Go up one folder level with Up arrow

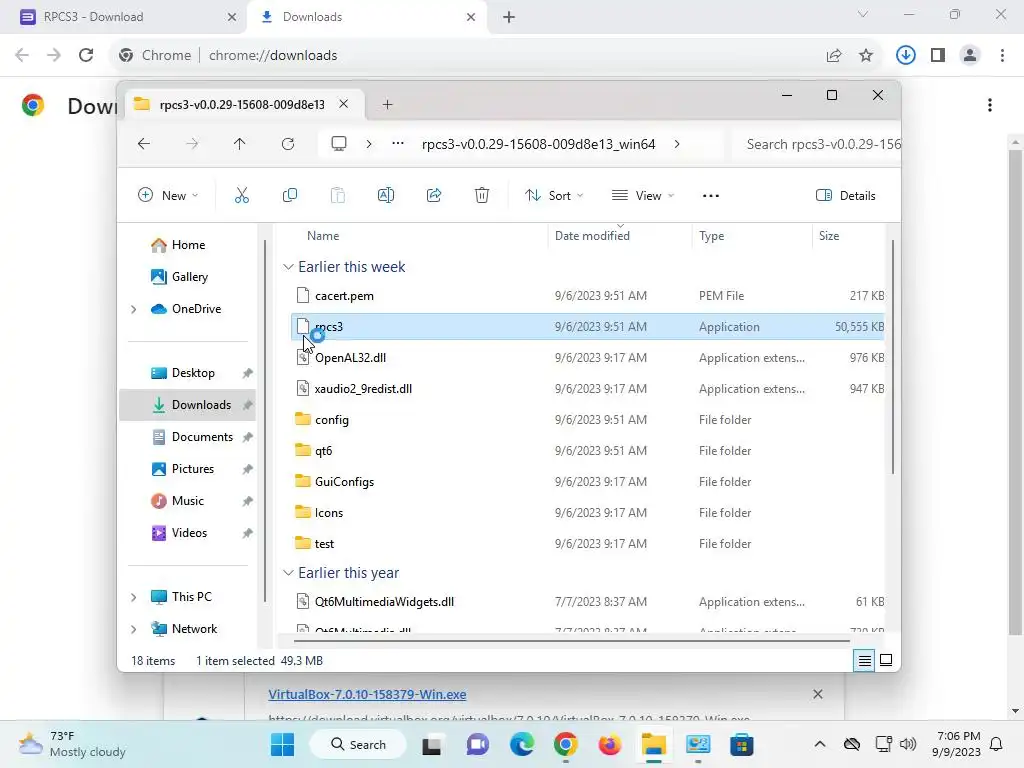point(240,144)
